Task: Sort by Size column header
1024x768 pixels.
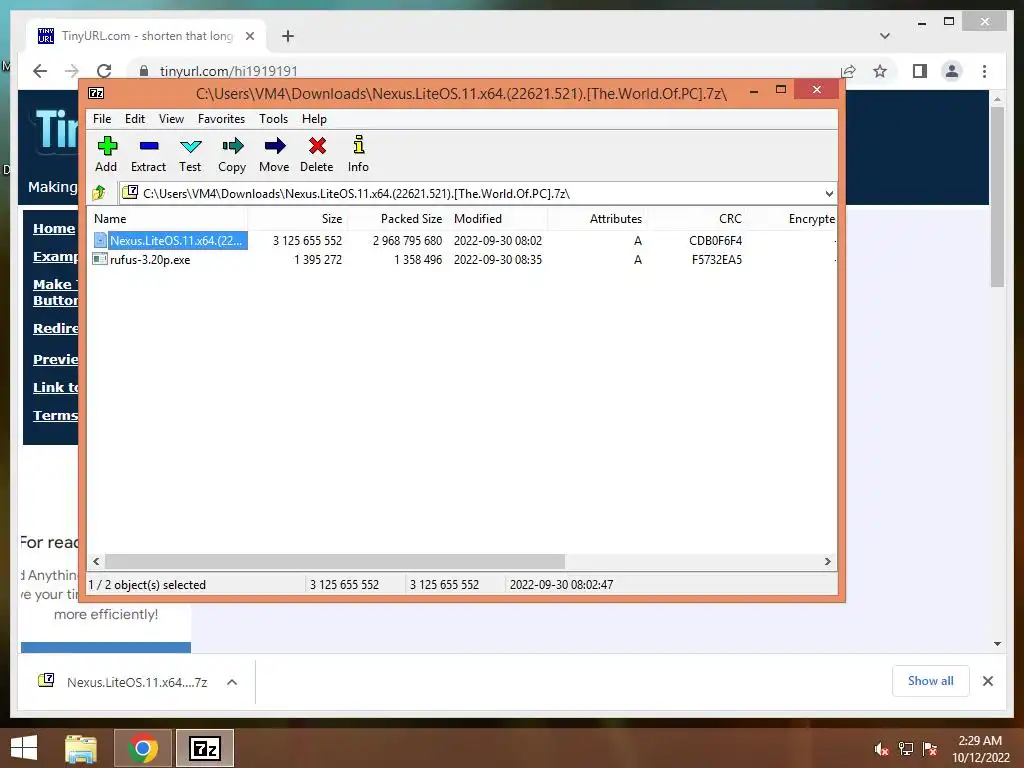Action: (x=297, y=219)
